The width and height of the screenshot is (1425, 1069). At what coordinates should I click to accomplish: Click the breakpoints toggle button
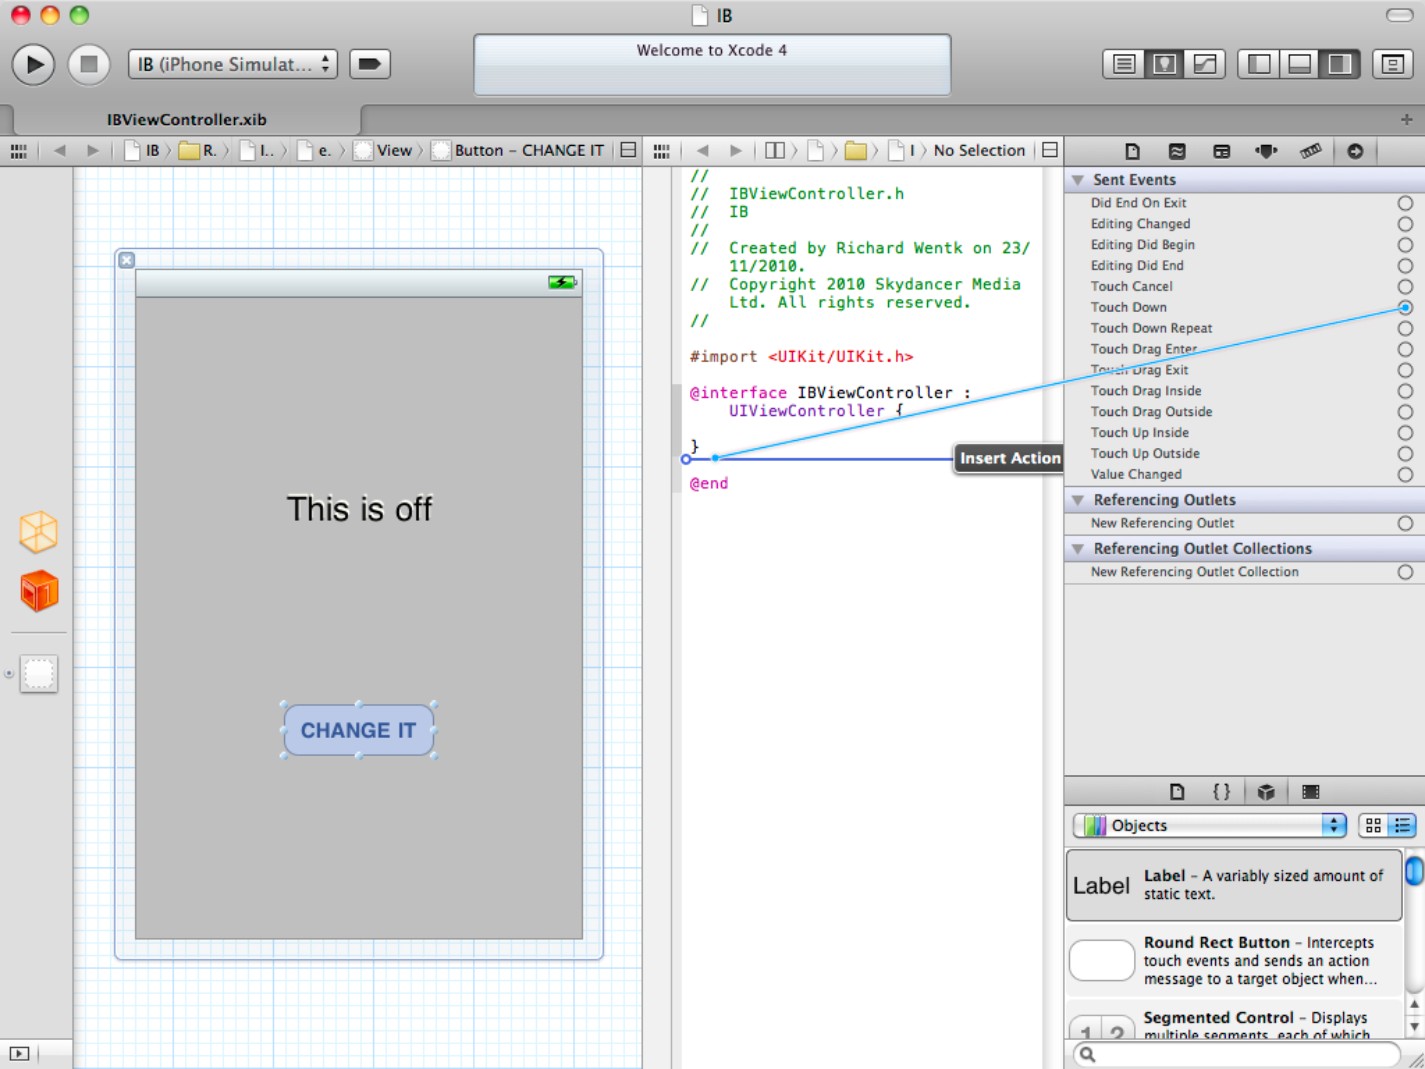(x=369, y=64)
